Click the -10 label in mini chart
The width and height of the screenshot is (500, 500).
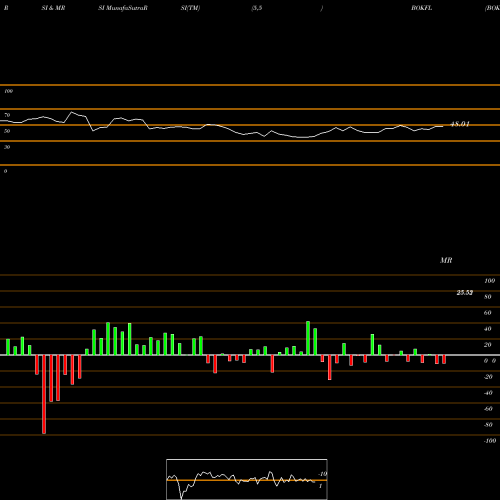point(323,474)
